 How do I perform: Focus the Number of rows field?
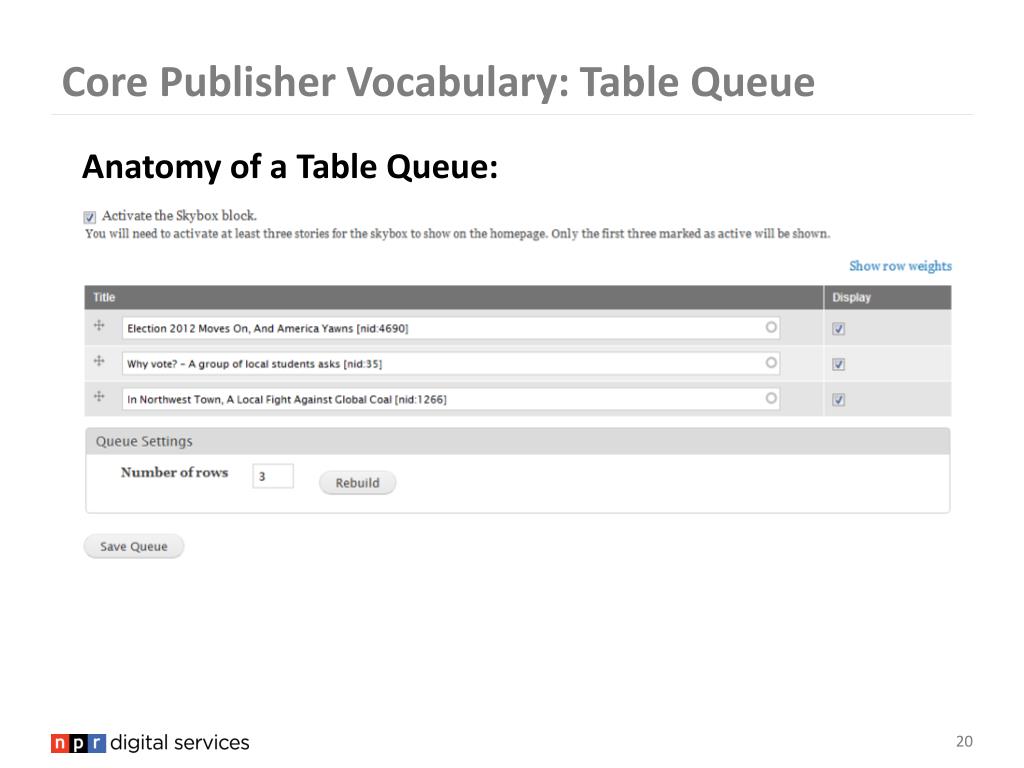click(x=273, y=476)
